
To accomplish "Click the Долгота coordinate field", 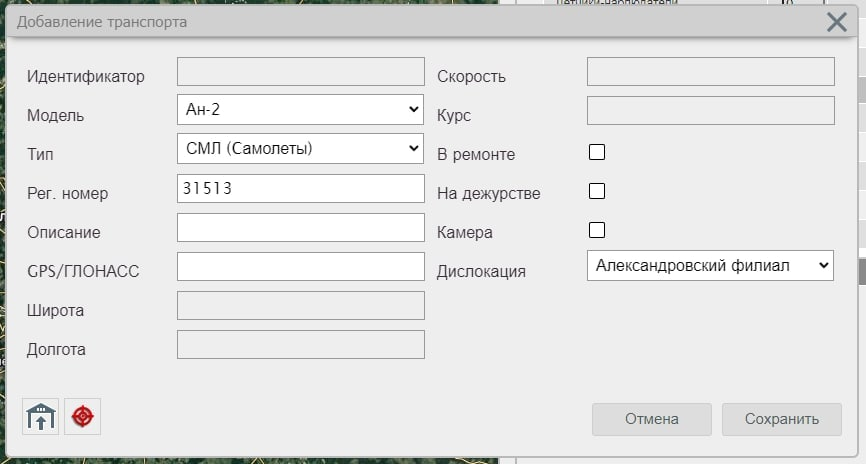I will [x=300, y=344].
